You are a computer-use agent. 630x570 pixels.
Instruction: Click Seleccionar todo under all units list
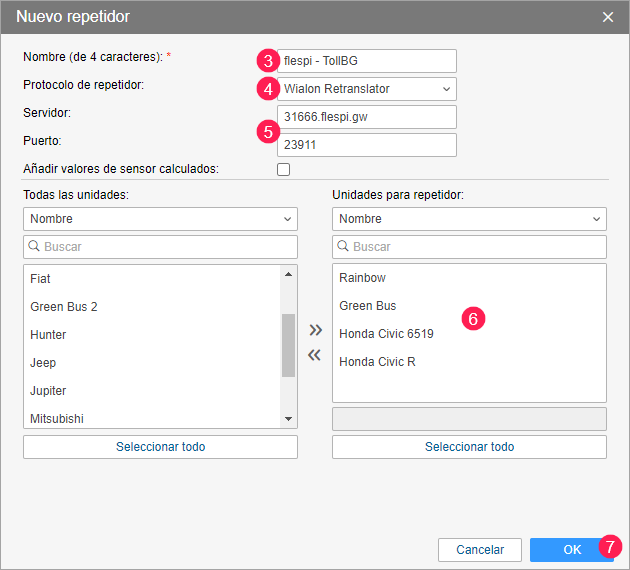click(x=160, y=447)
